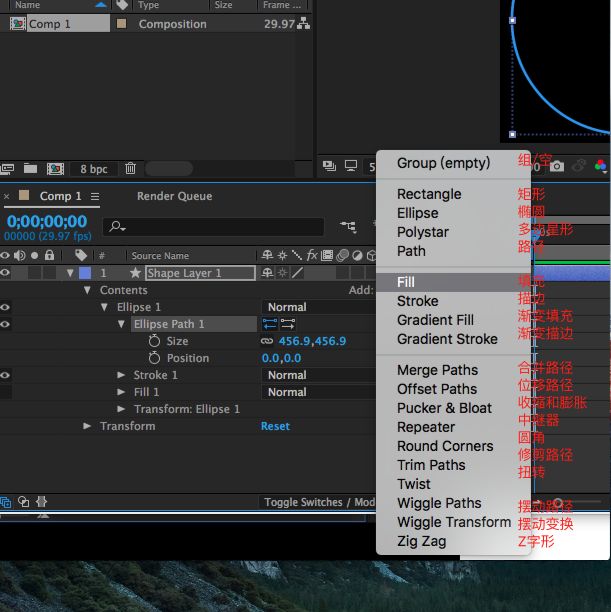The width and height of the screenshot is (611, 612).
Task: Toggle the Size stopwatch keyframe icon
Action: click(x=154, y=341)
